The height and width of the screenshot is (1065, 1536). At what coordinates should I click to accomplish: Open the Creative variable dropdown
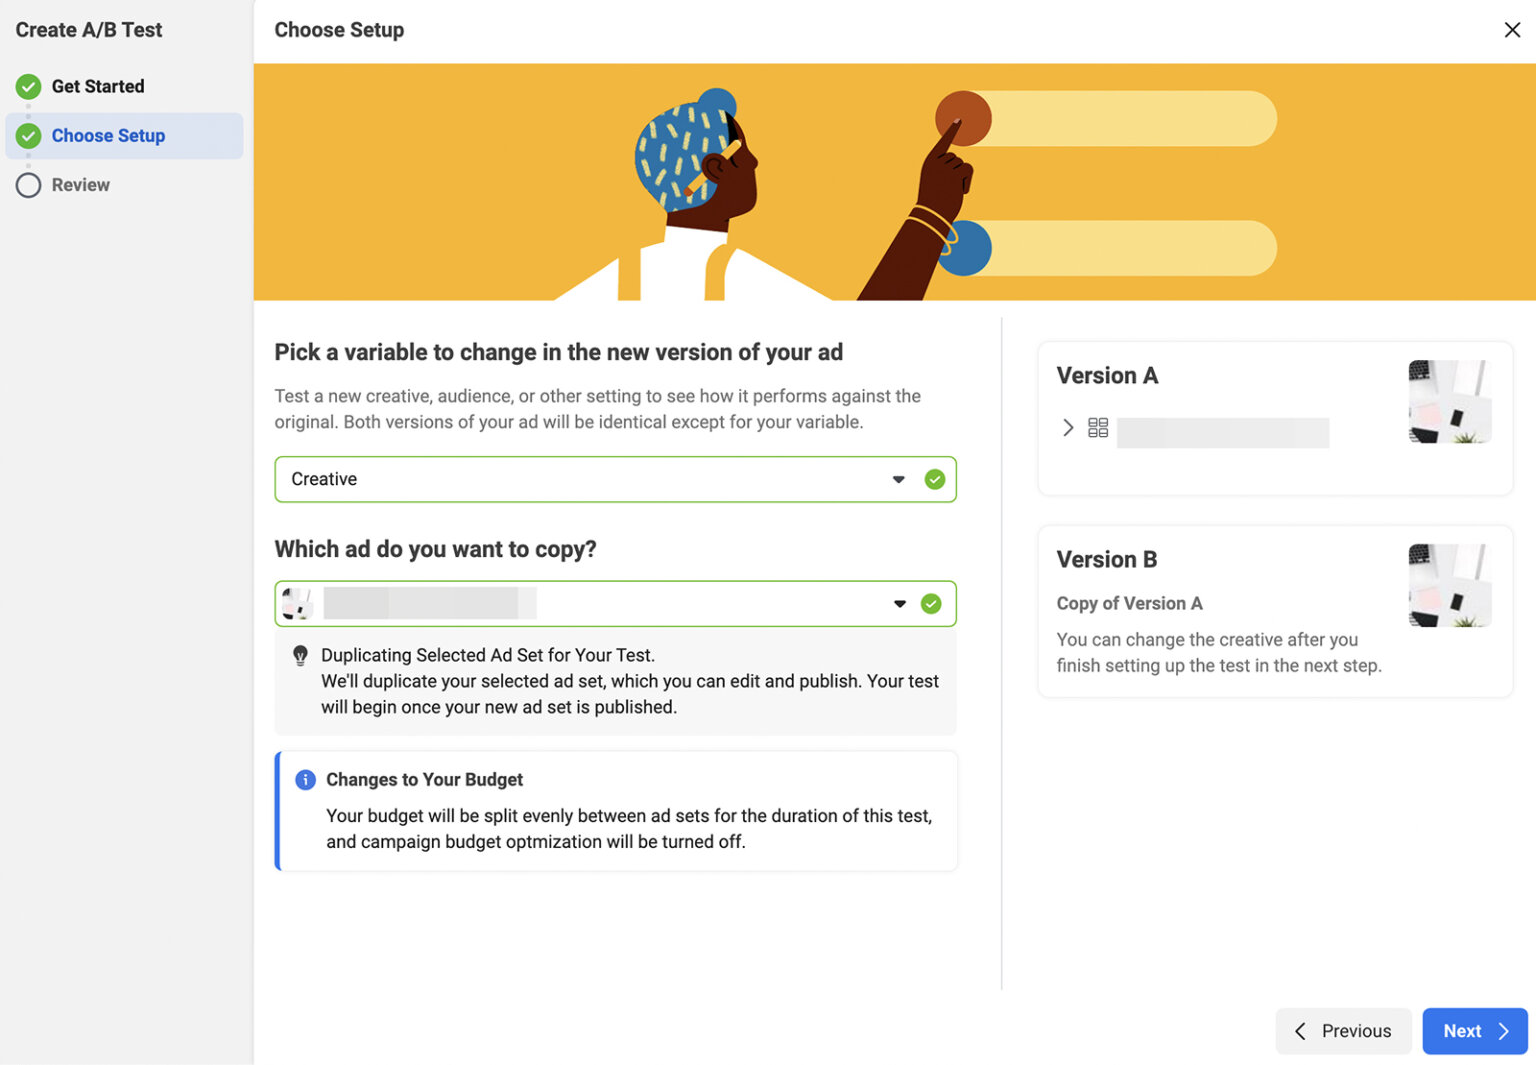click(898, 480)
